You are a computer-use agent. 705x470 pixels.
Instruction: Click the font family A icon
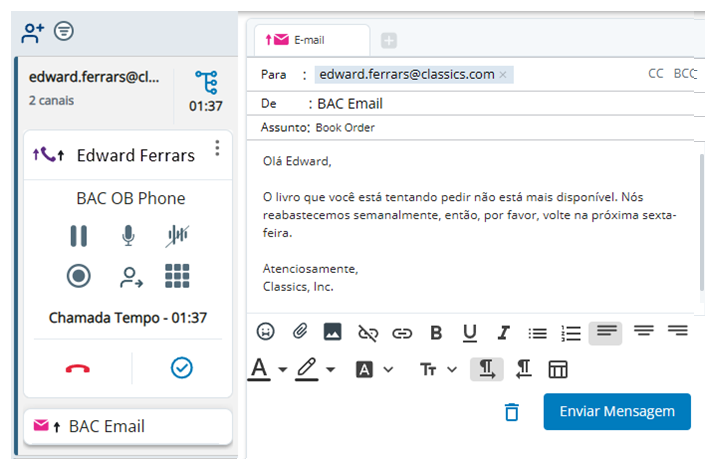click(364, 370)
